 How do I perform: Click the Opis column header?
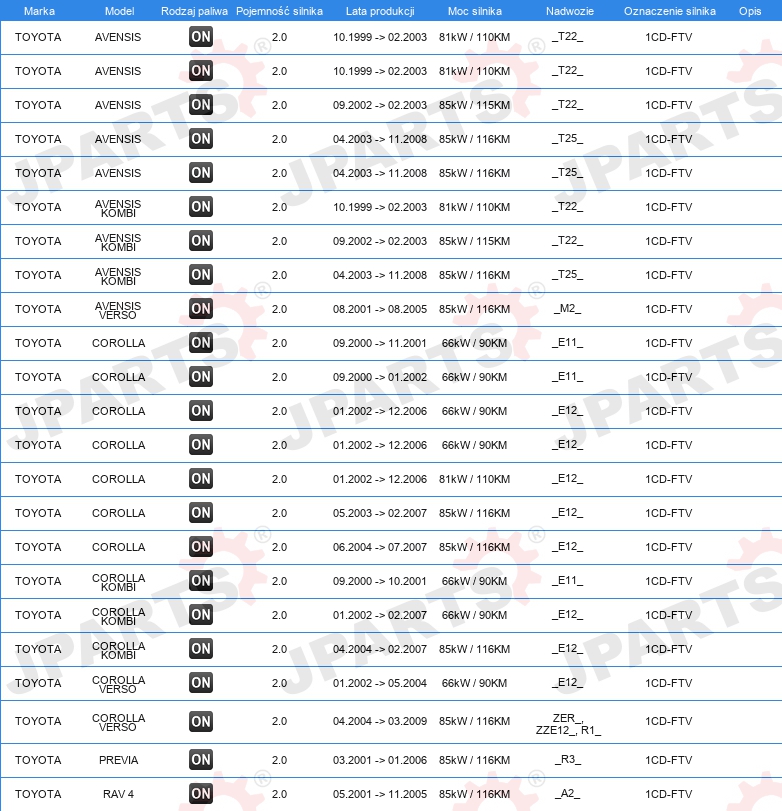pyautogui.click(x=750, y=11)
